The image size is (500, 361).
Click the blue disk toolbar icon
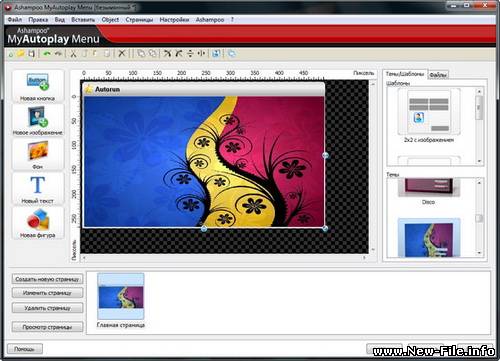(x=216, y=53)
